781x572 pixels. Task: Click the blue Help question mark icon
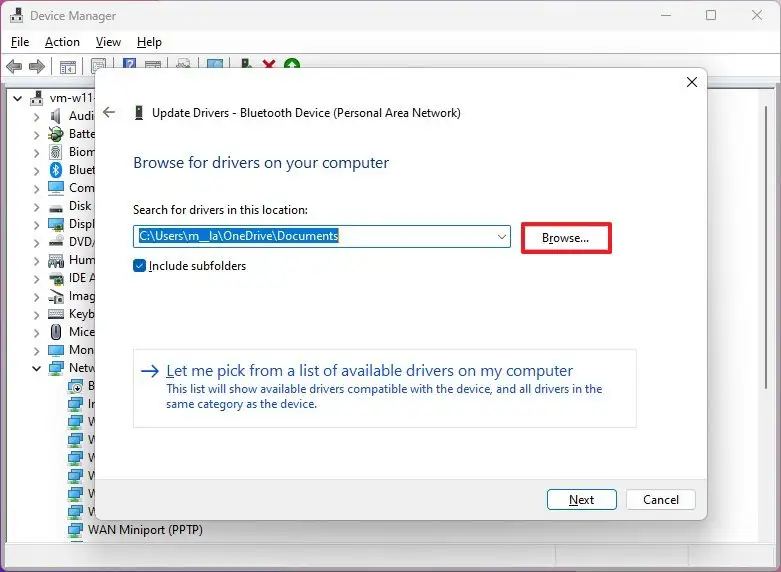[130, 64]
